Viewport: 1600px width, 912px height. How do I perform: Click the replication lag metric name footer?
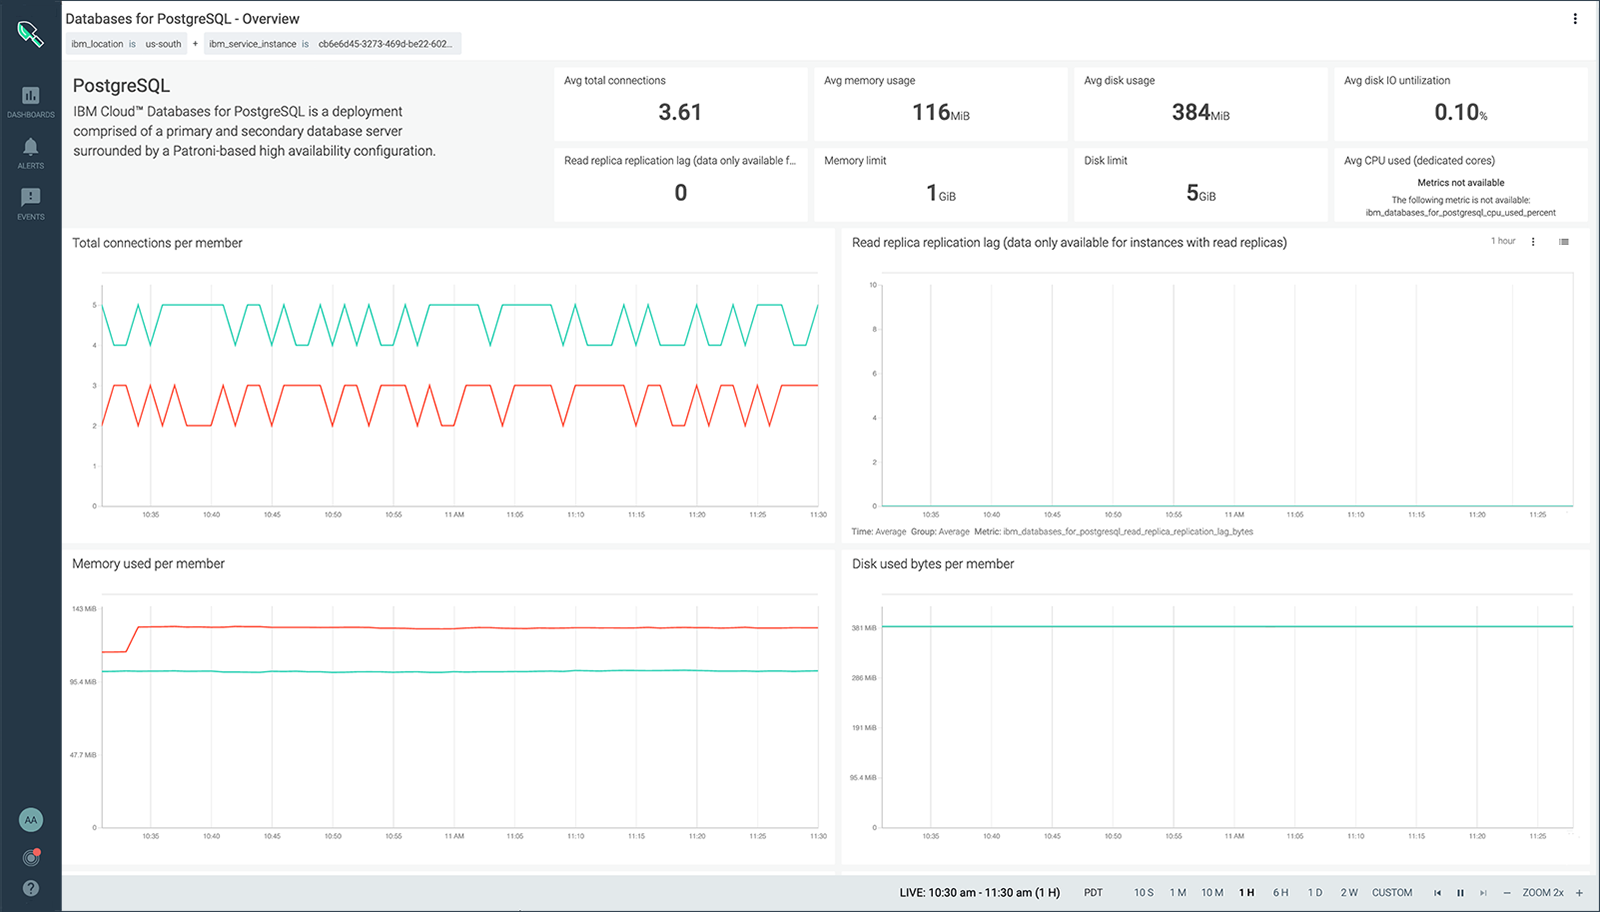click(x=1128, y=532)
